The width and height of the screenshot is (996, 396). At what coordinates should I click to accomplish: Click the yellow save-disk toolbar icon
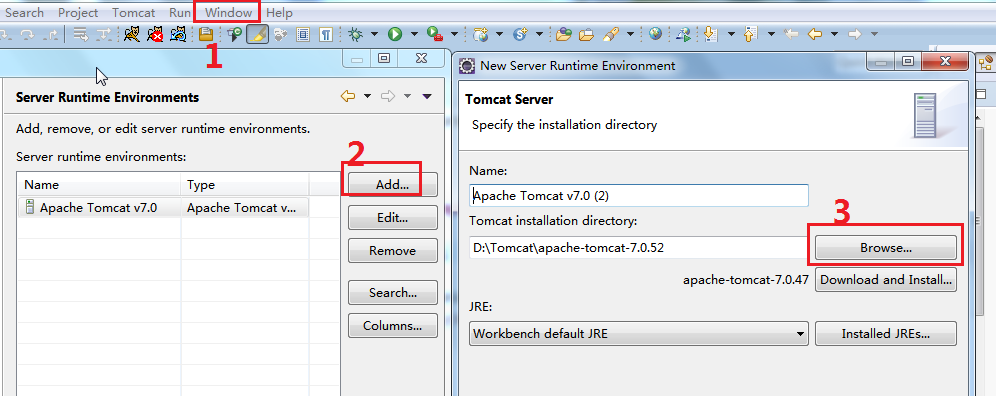pos(206,34)
